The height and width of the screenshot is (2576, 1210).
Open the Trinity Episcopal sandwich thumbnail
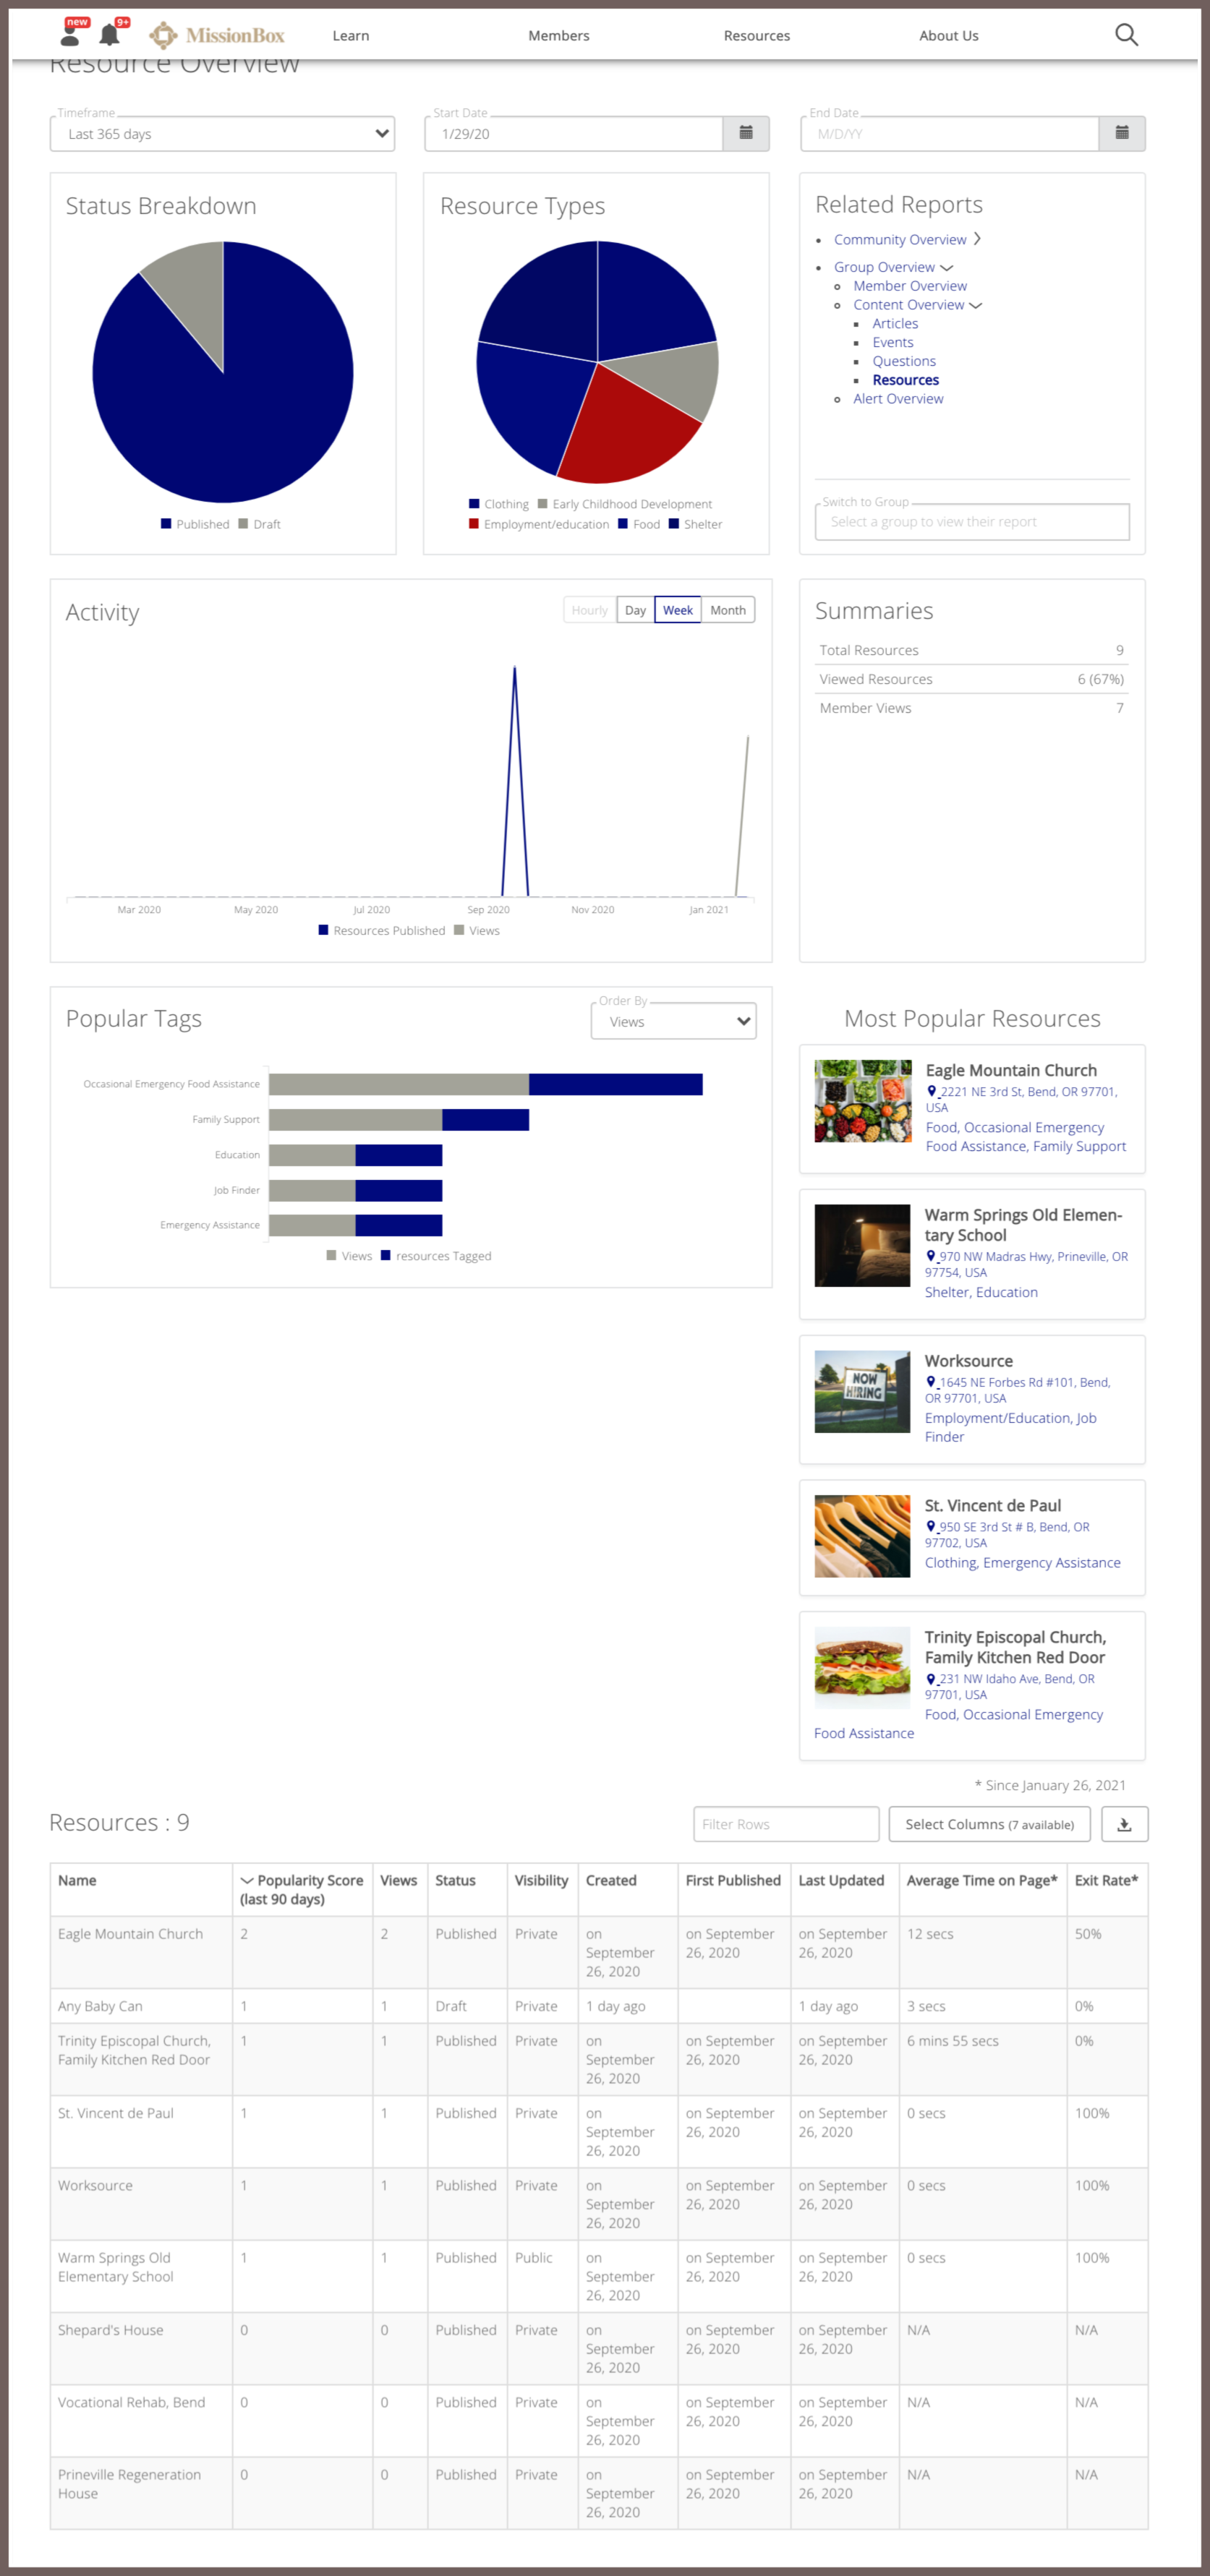click(862, 1667)
